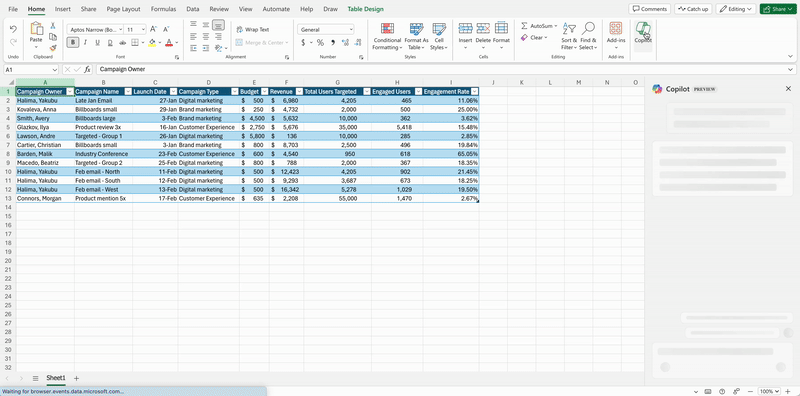Switch to the Data tab
The height and width of the screenshot is (396, 800).
point(193,9)
